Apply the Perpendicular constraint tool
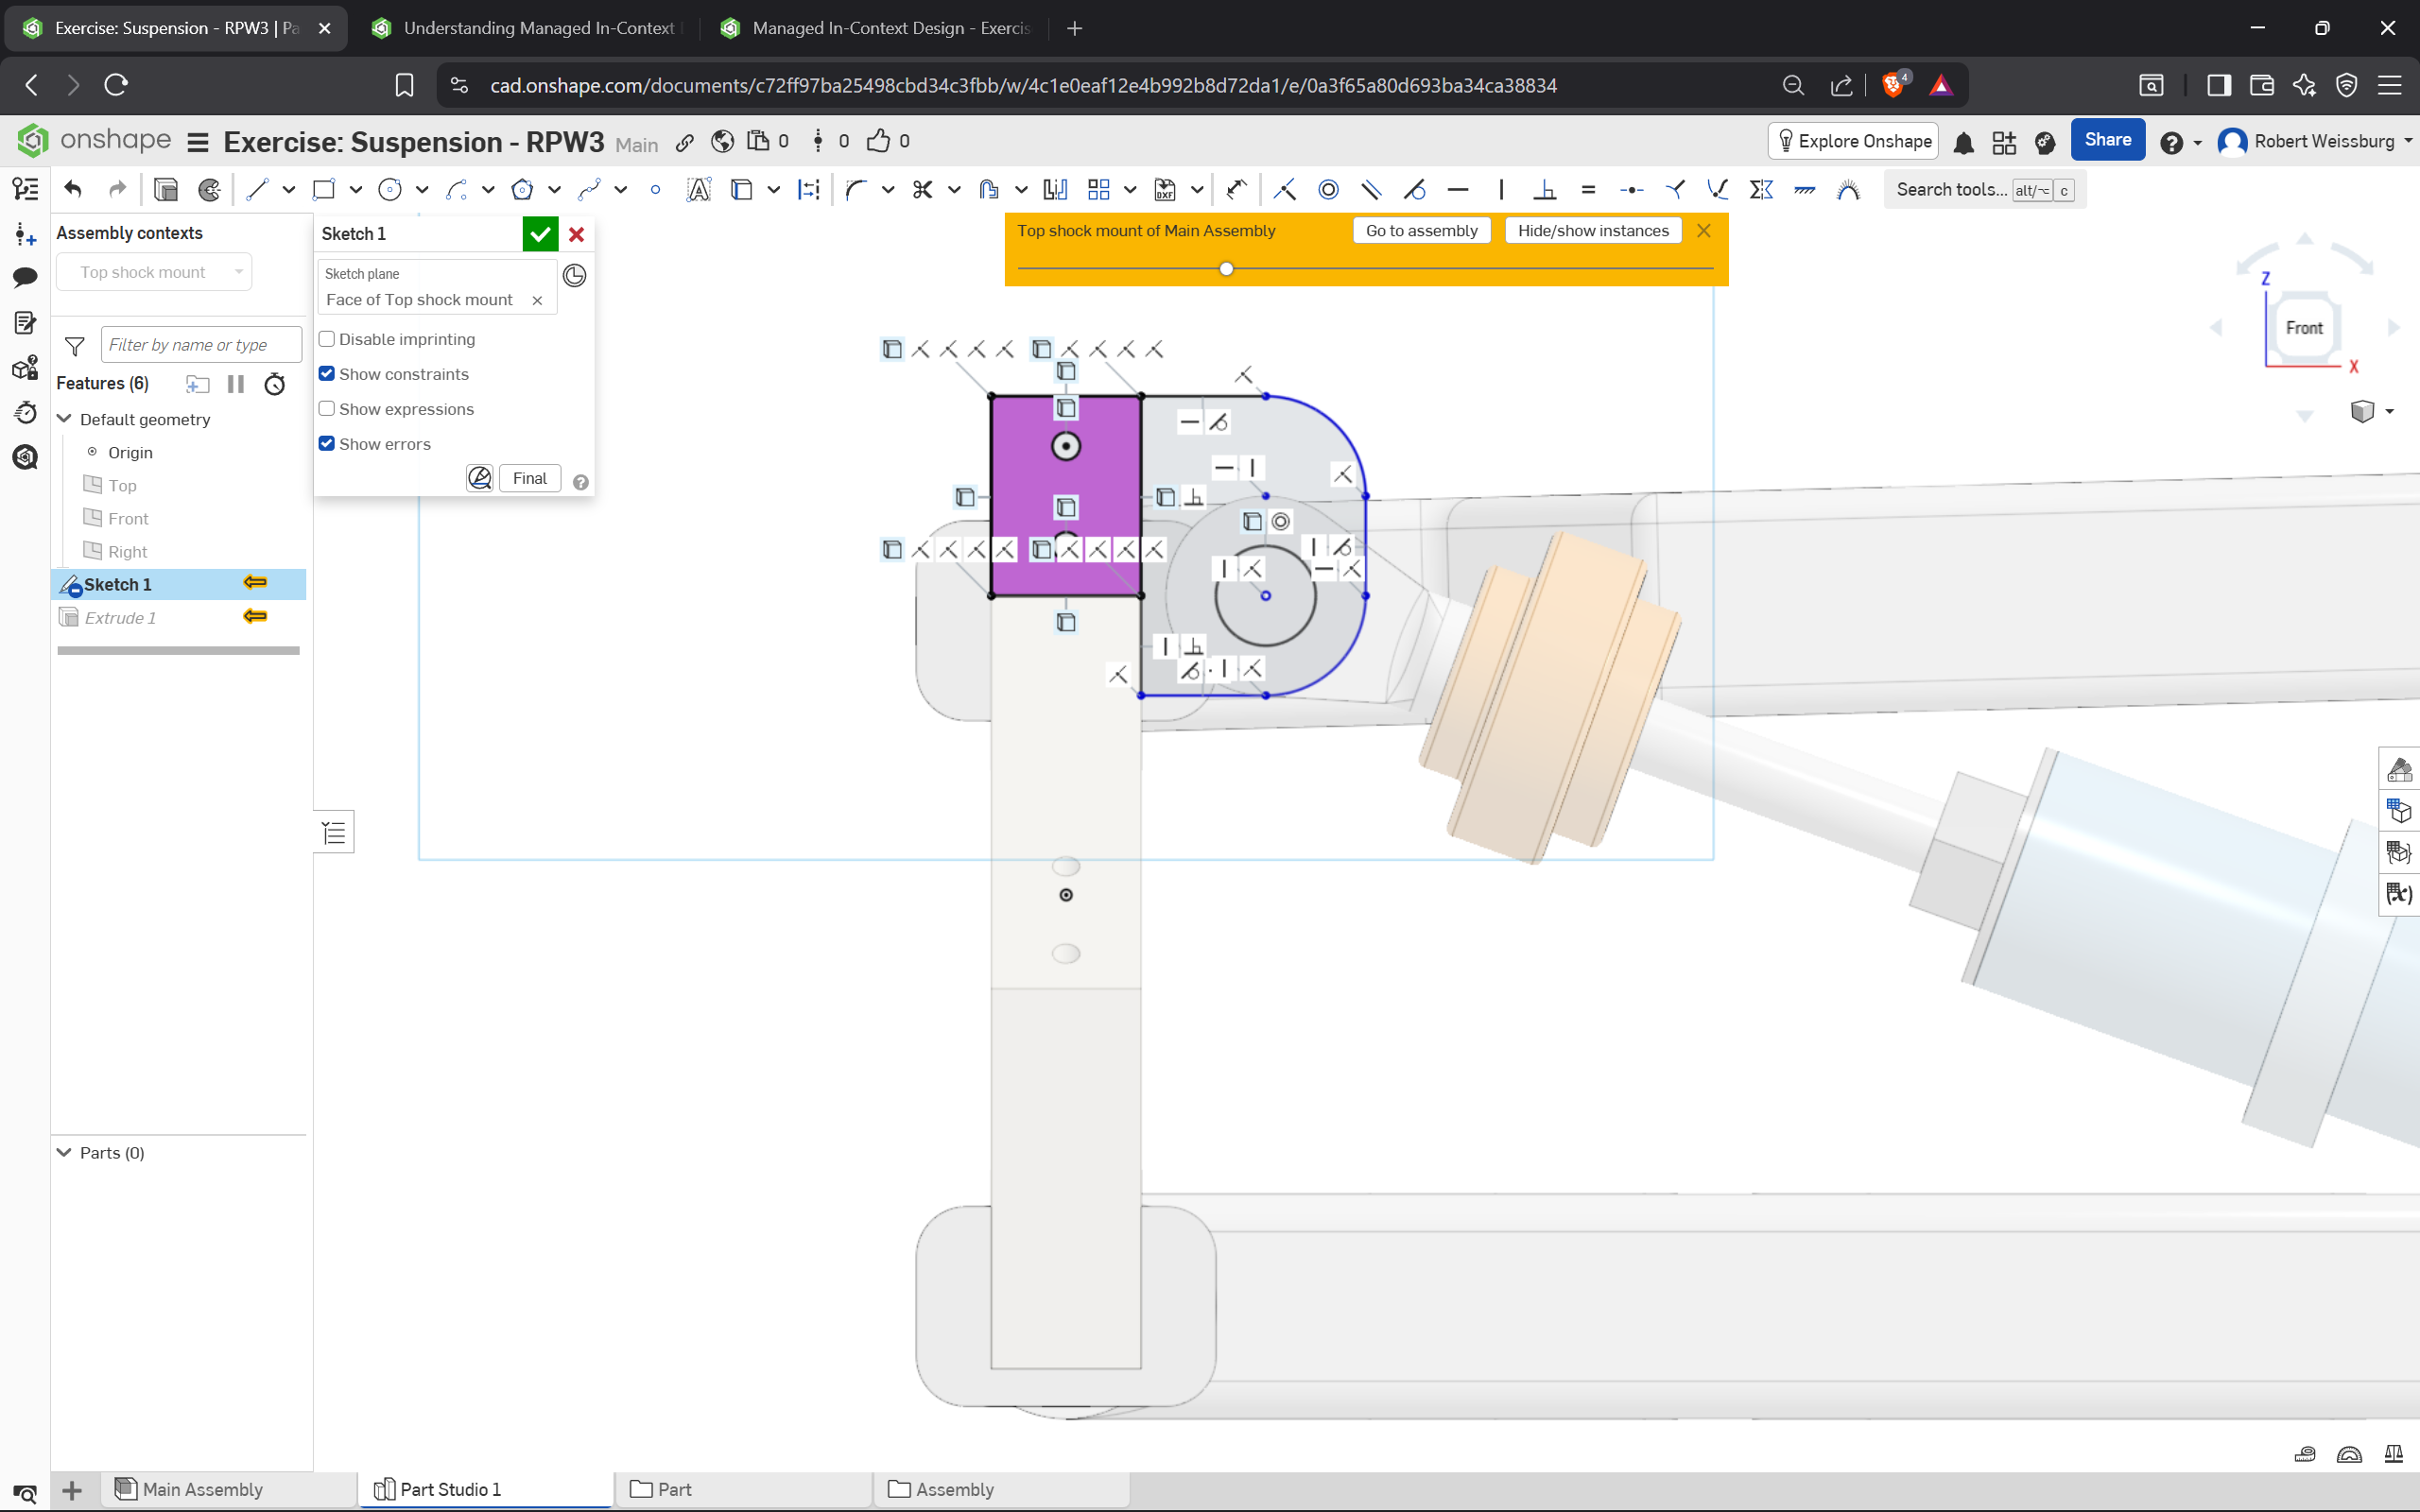This screenshot has height=1512, width=2420. [x=1545, y=189]
